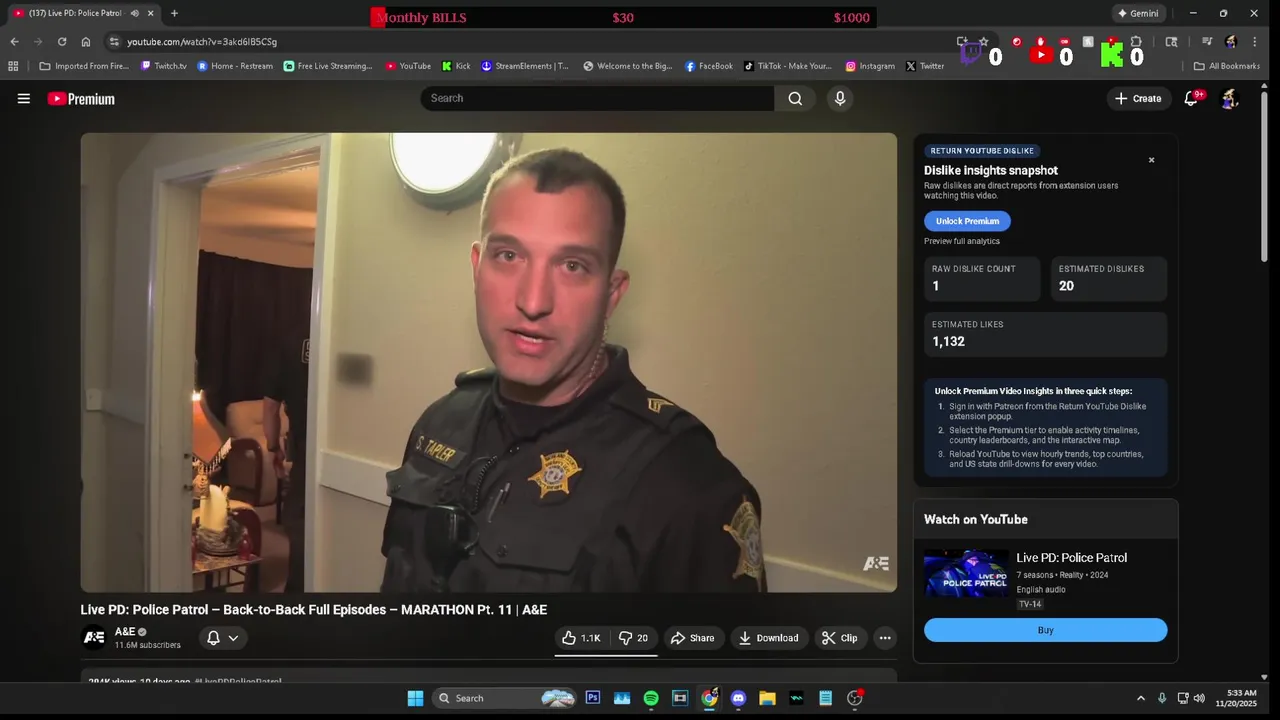1280x720 pixels.
Task: Open the Live PD: Police Patrol thumbnail
Action: point(966,574)
